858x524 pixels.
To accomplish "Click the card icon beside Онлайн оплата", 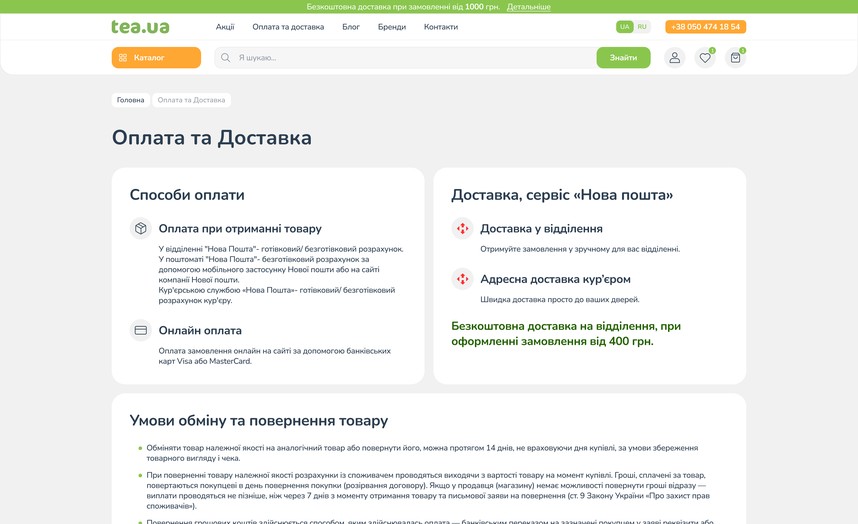I will 141,330.
